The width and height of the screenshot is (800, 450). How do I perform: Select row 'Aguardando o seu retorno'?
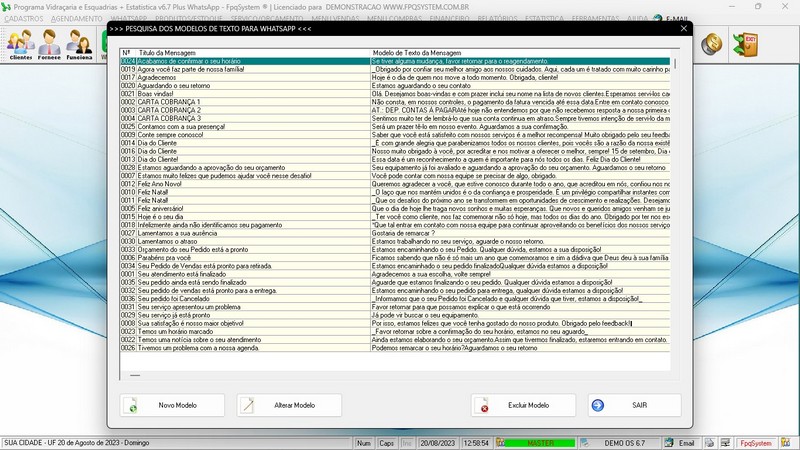(395, 86)
